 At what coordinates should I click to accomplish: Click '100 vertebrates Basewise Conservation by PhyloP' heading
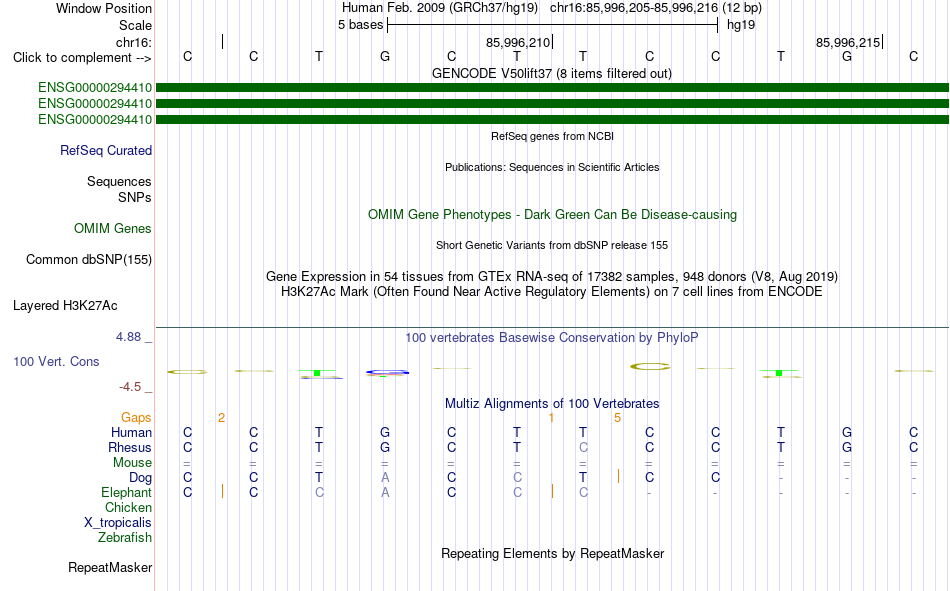click(x=552, y=338)
